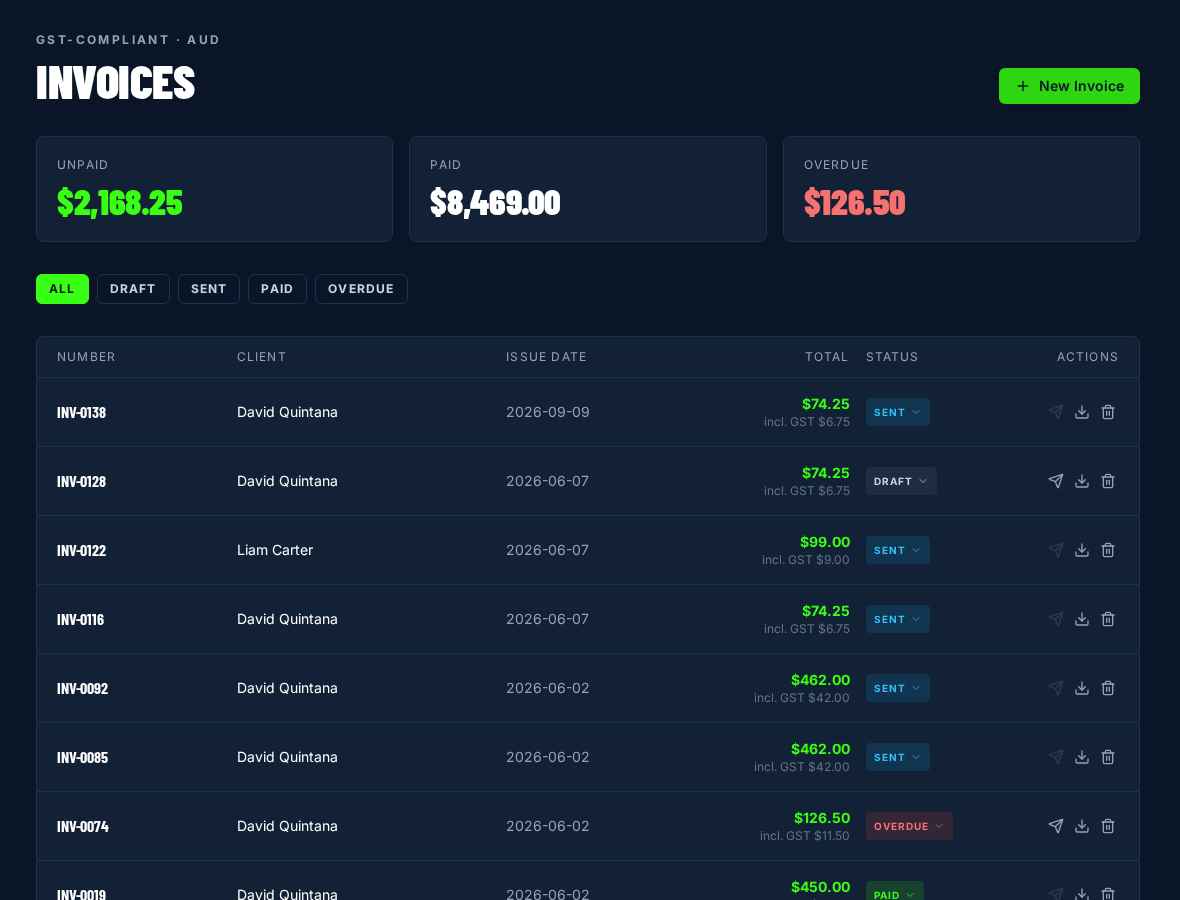The width and height of the screenshot is (1180, 900).
Task: Create a New Invoice
Action: 1069,86
